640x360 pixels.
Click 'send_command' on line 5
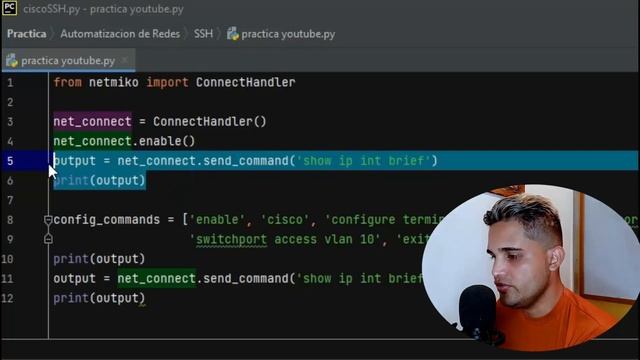click(246, 161)
